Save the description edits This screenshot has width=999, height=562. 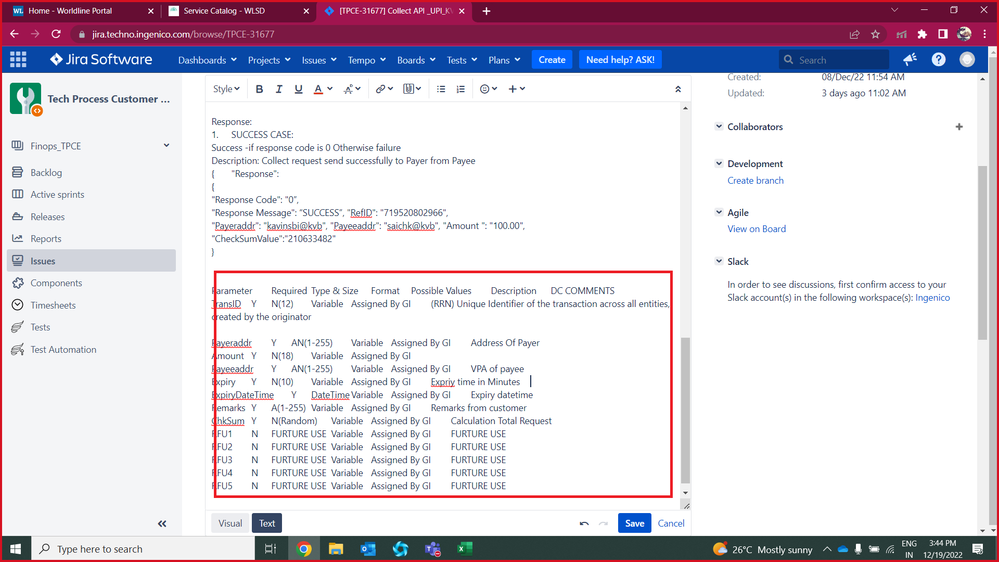[x=635, y=523]
